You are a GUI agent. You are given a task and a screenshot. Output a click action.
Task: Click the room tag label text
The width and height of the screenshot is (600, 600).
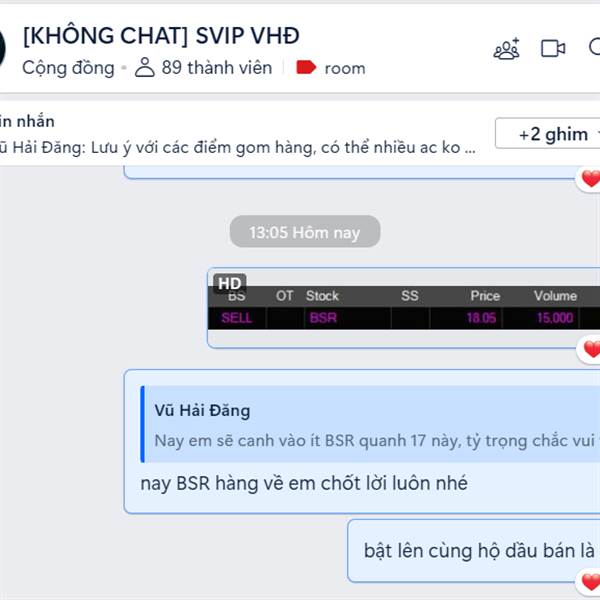[x=345, y=68]
